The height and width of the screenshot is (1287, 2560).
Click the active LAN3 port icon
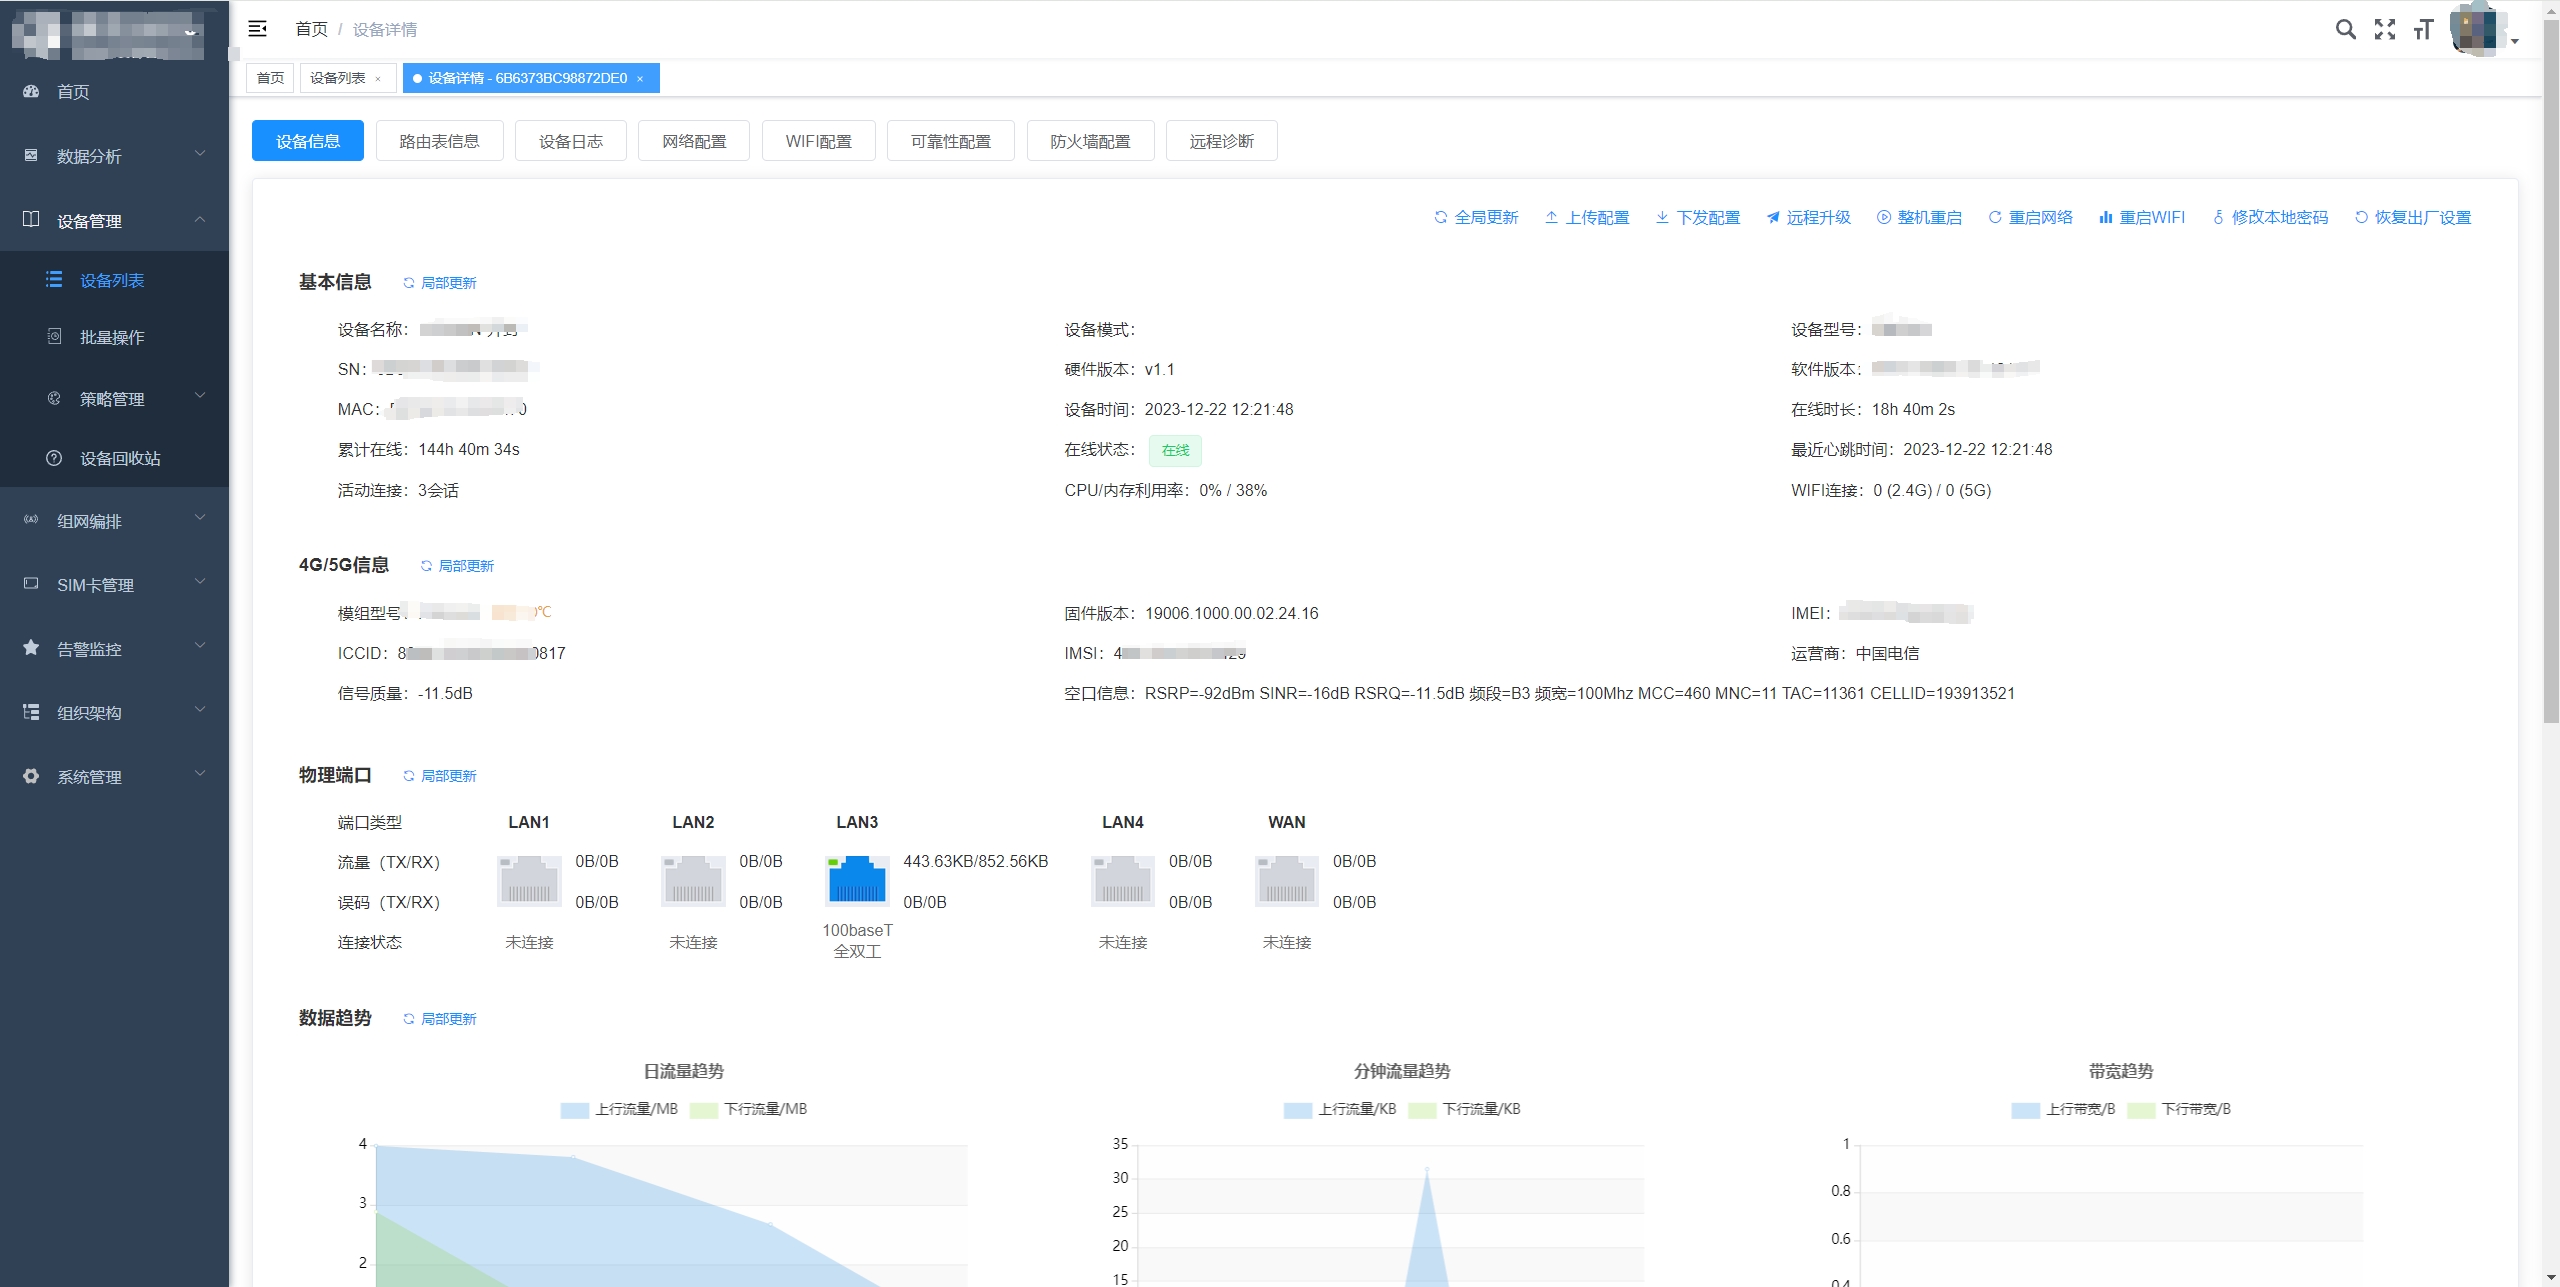pos(857,880)
